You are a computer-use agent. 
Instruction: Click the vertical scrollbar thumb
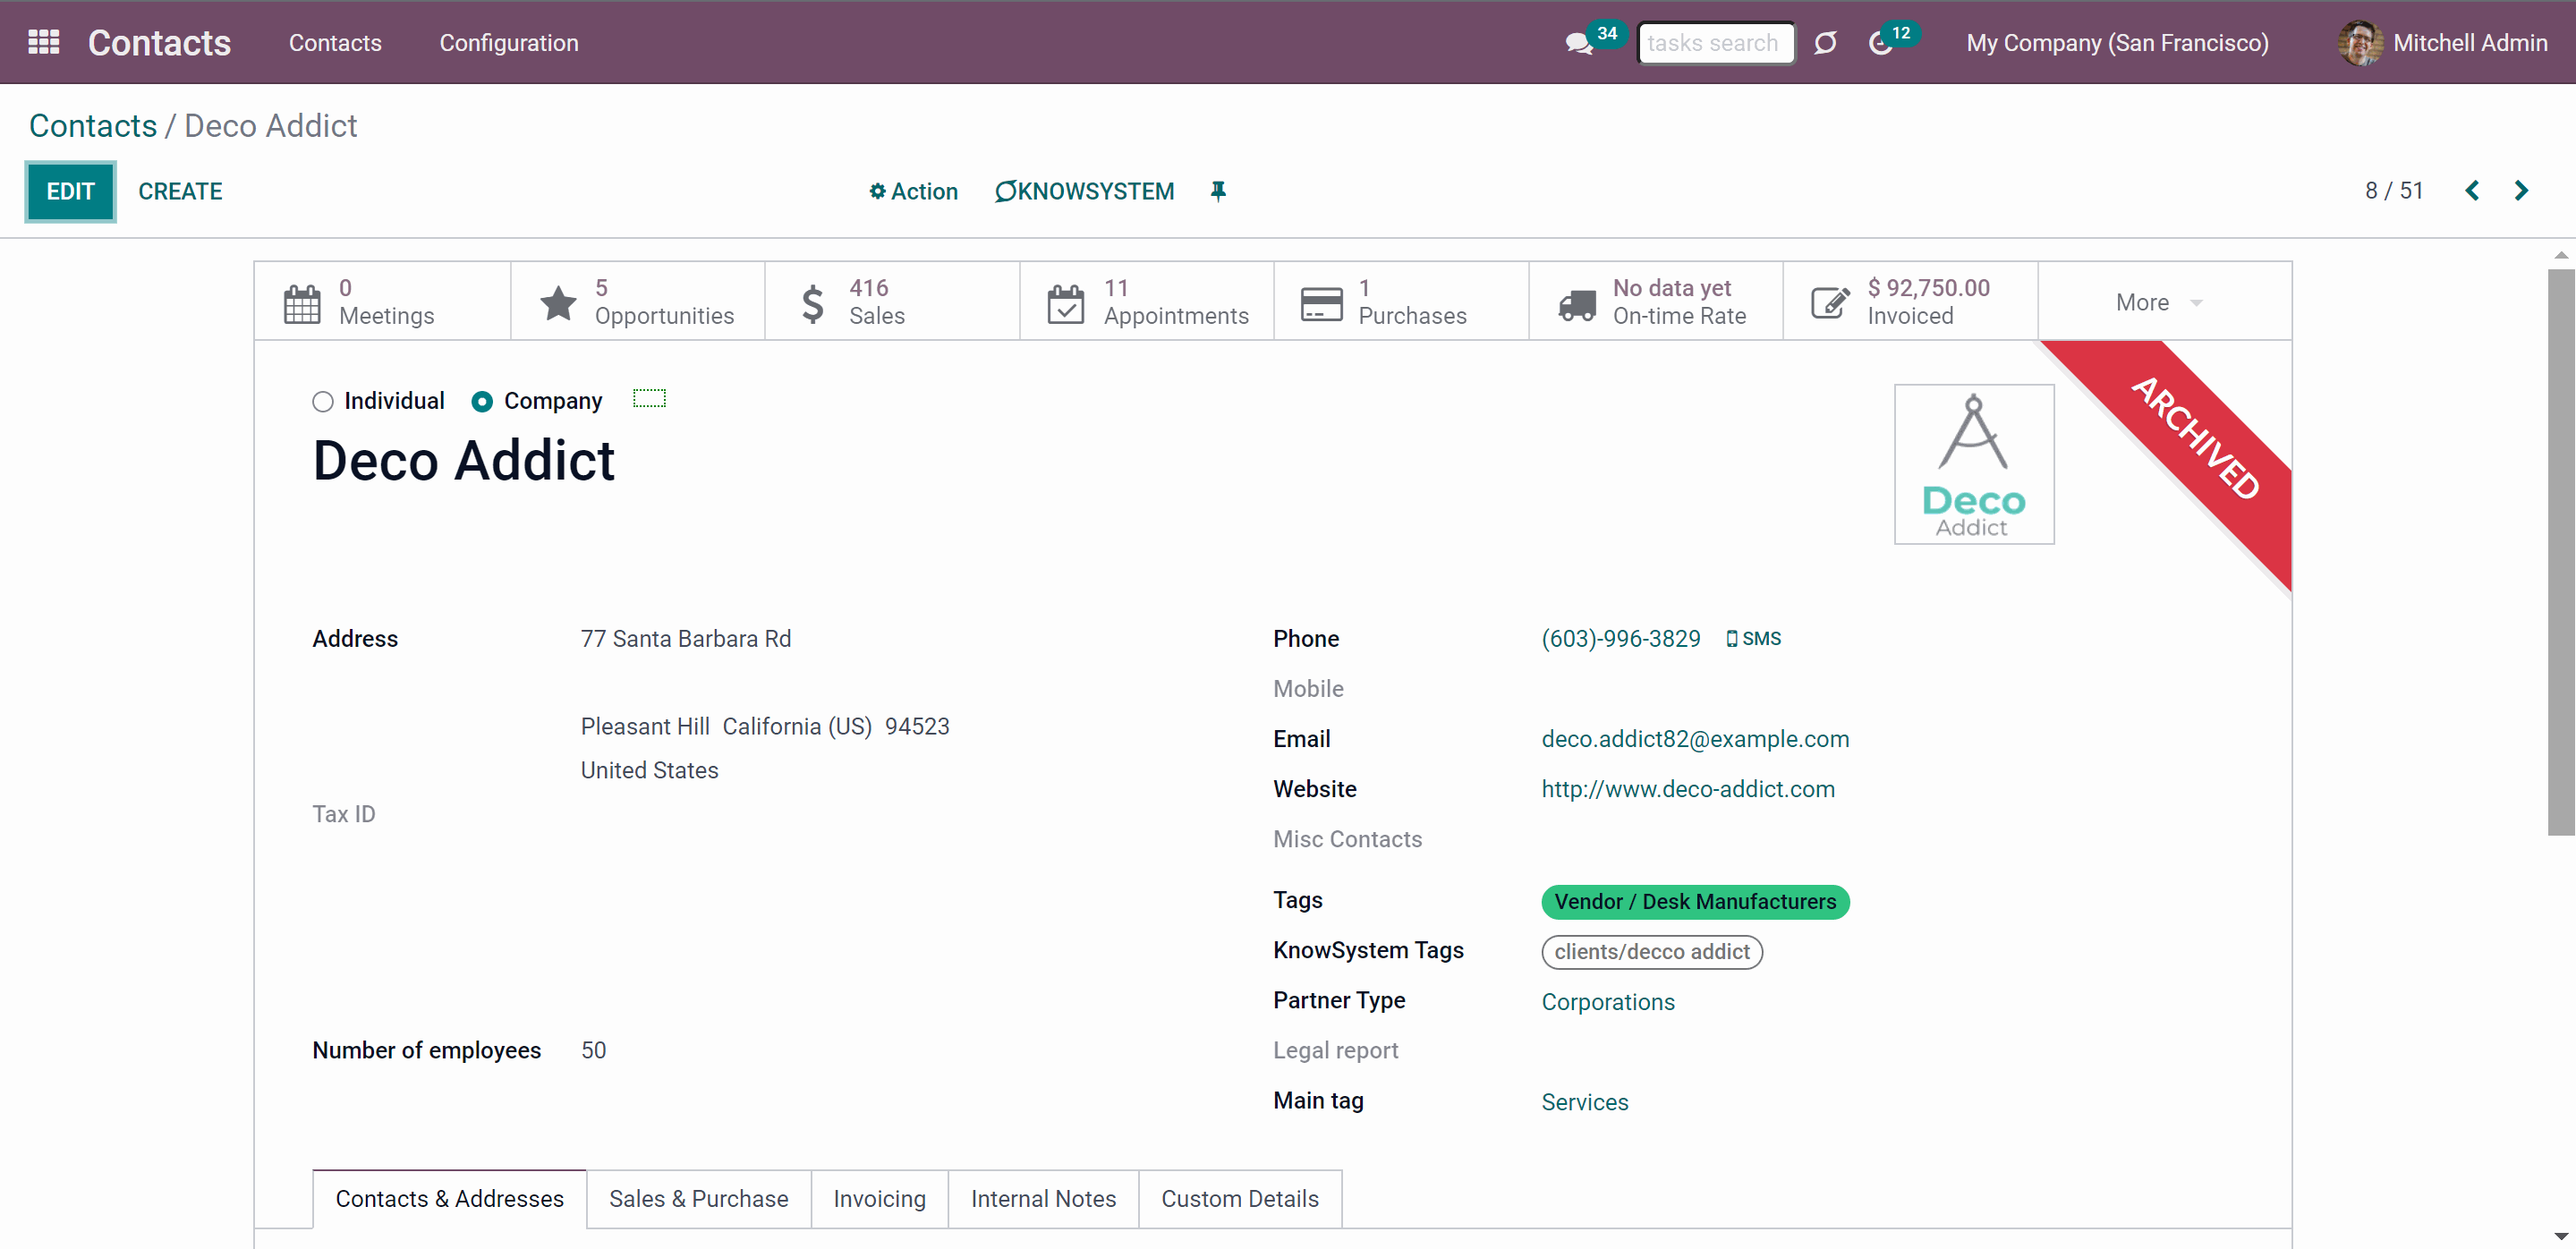coord(2561,550)
